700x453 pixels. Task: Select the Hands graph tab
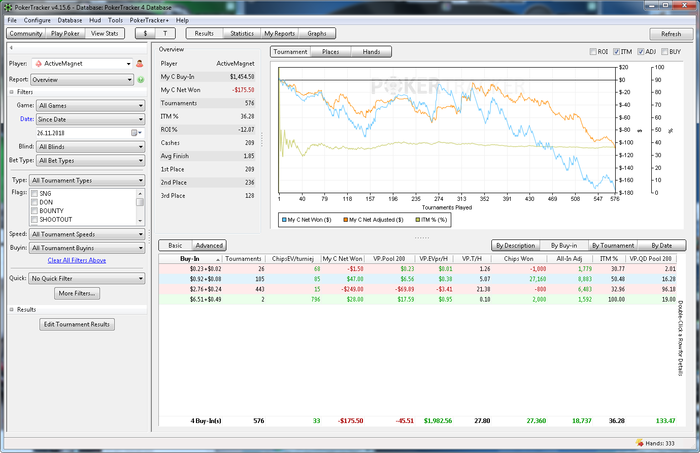click(x=371, y=52)
